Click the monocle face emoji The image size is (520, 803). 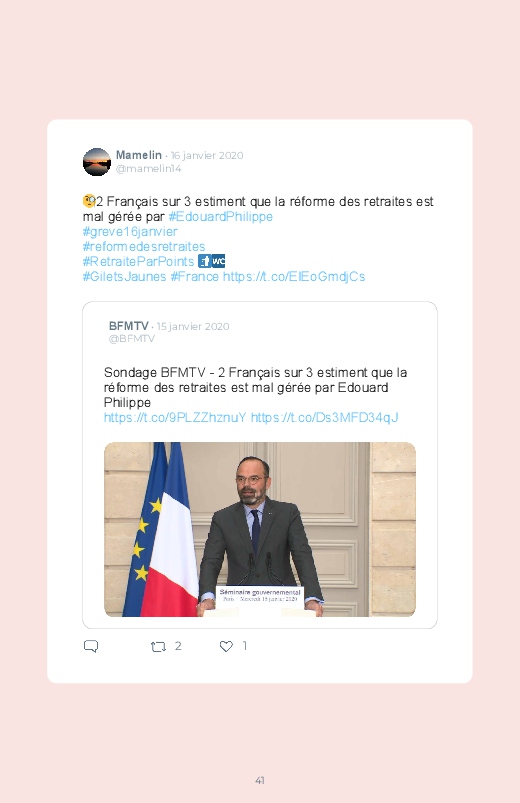pos(89,201)
